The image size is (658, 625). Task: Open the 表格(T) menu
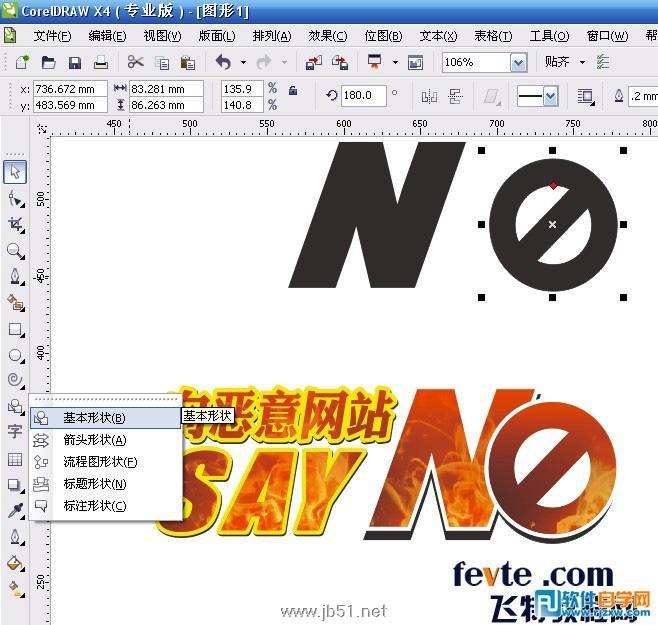pyautogui.click(x=493, y=36)
